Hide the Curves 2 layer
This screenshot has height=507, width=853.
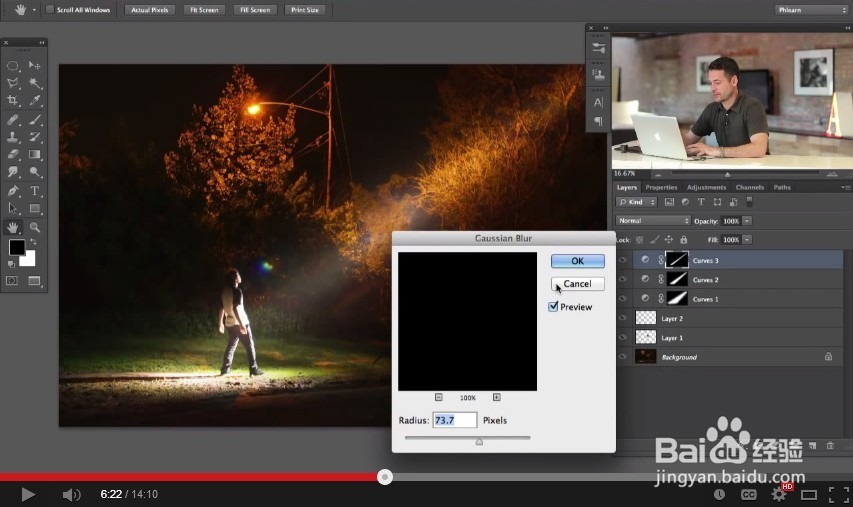(x=623, y=280)
